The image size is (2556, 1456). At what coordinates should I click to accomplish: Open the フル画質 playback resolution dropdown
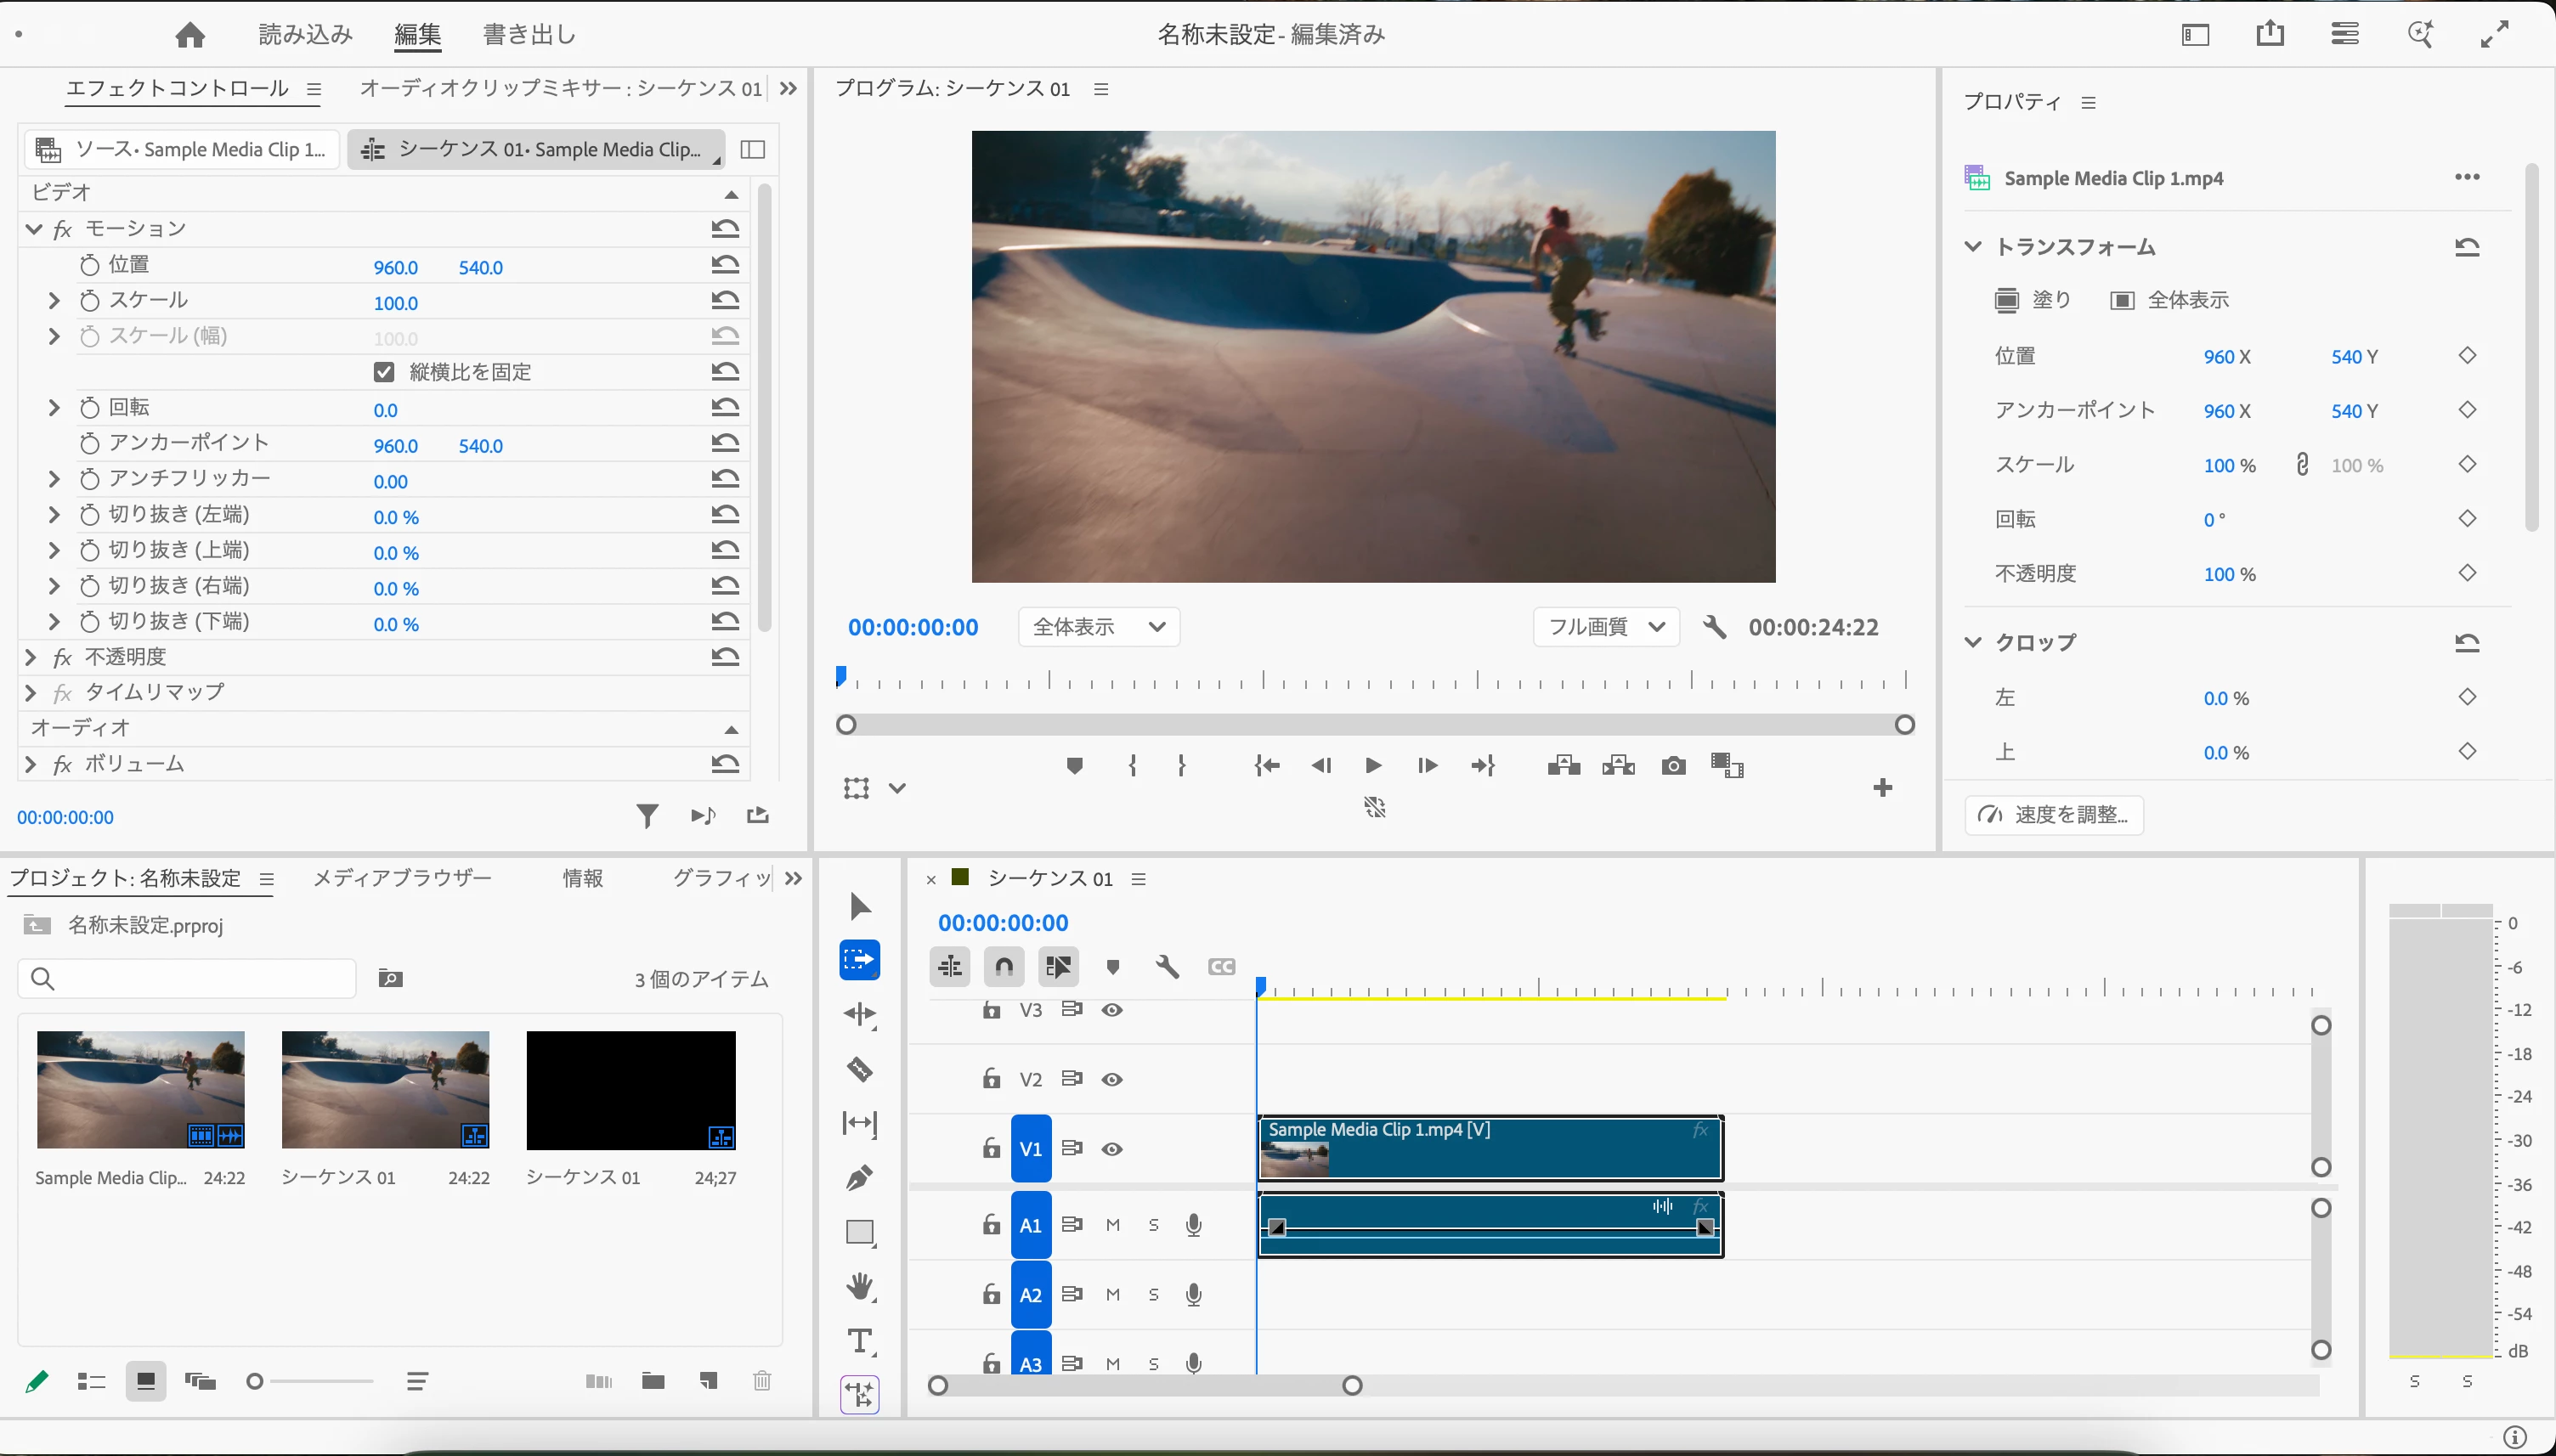coord(1605,627)
